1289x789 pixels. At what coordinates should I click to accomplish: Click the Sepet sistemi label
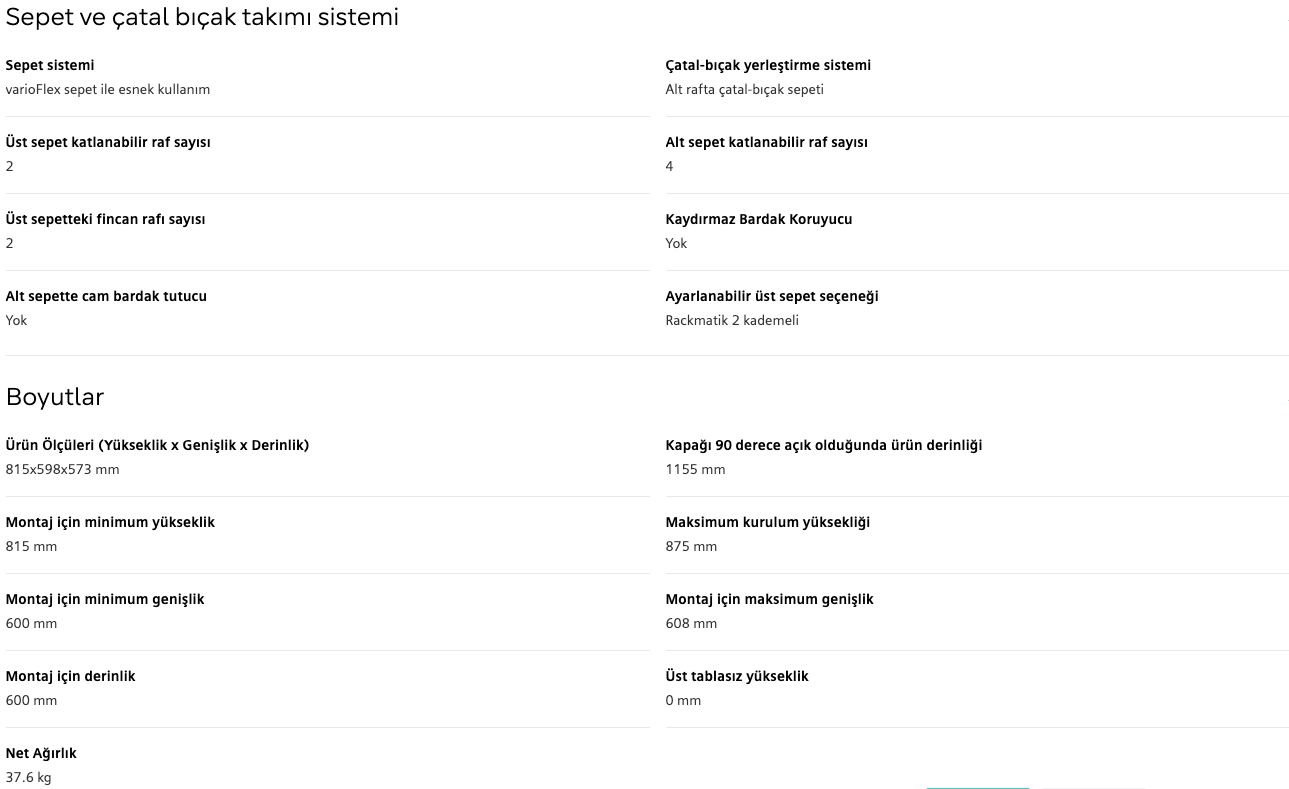pos(50,65)
